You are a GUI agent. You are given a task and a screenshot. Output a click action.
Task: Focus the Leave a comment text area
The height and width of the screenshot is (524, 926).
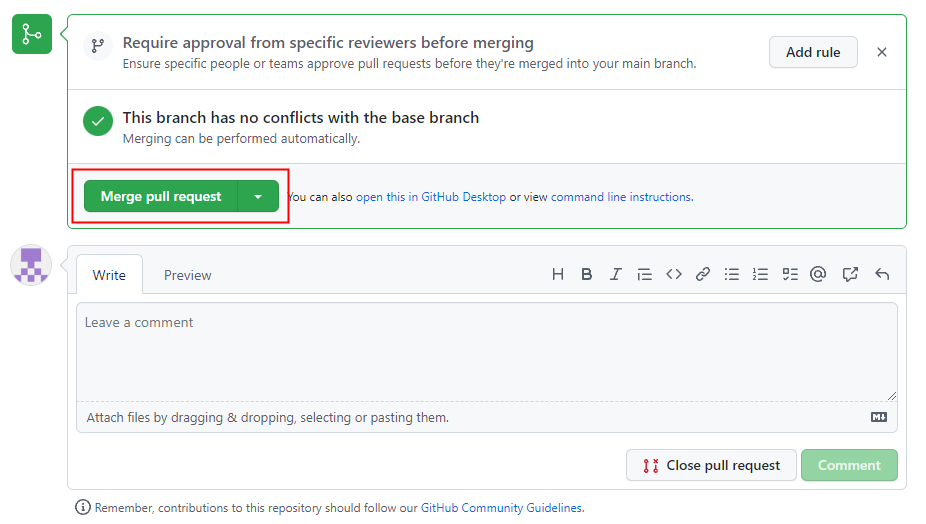coord(486,352)
